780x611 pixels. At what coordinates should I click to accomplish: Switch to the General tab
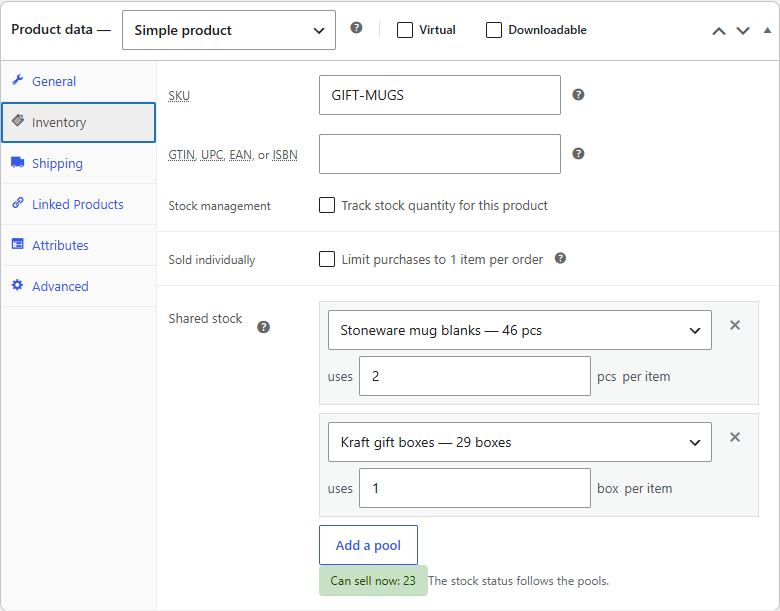click(x=79, y=81)
